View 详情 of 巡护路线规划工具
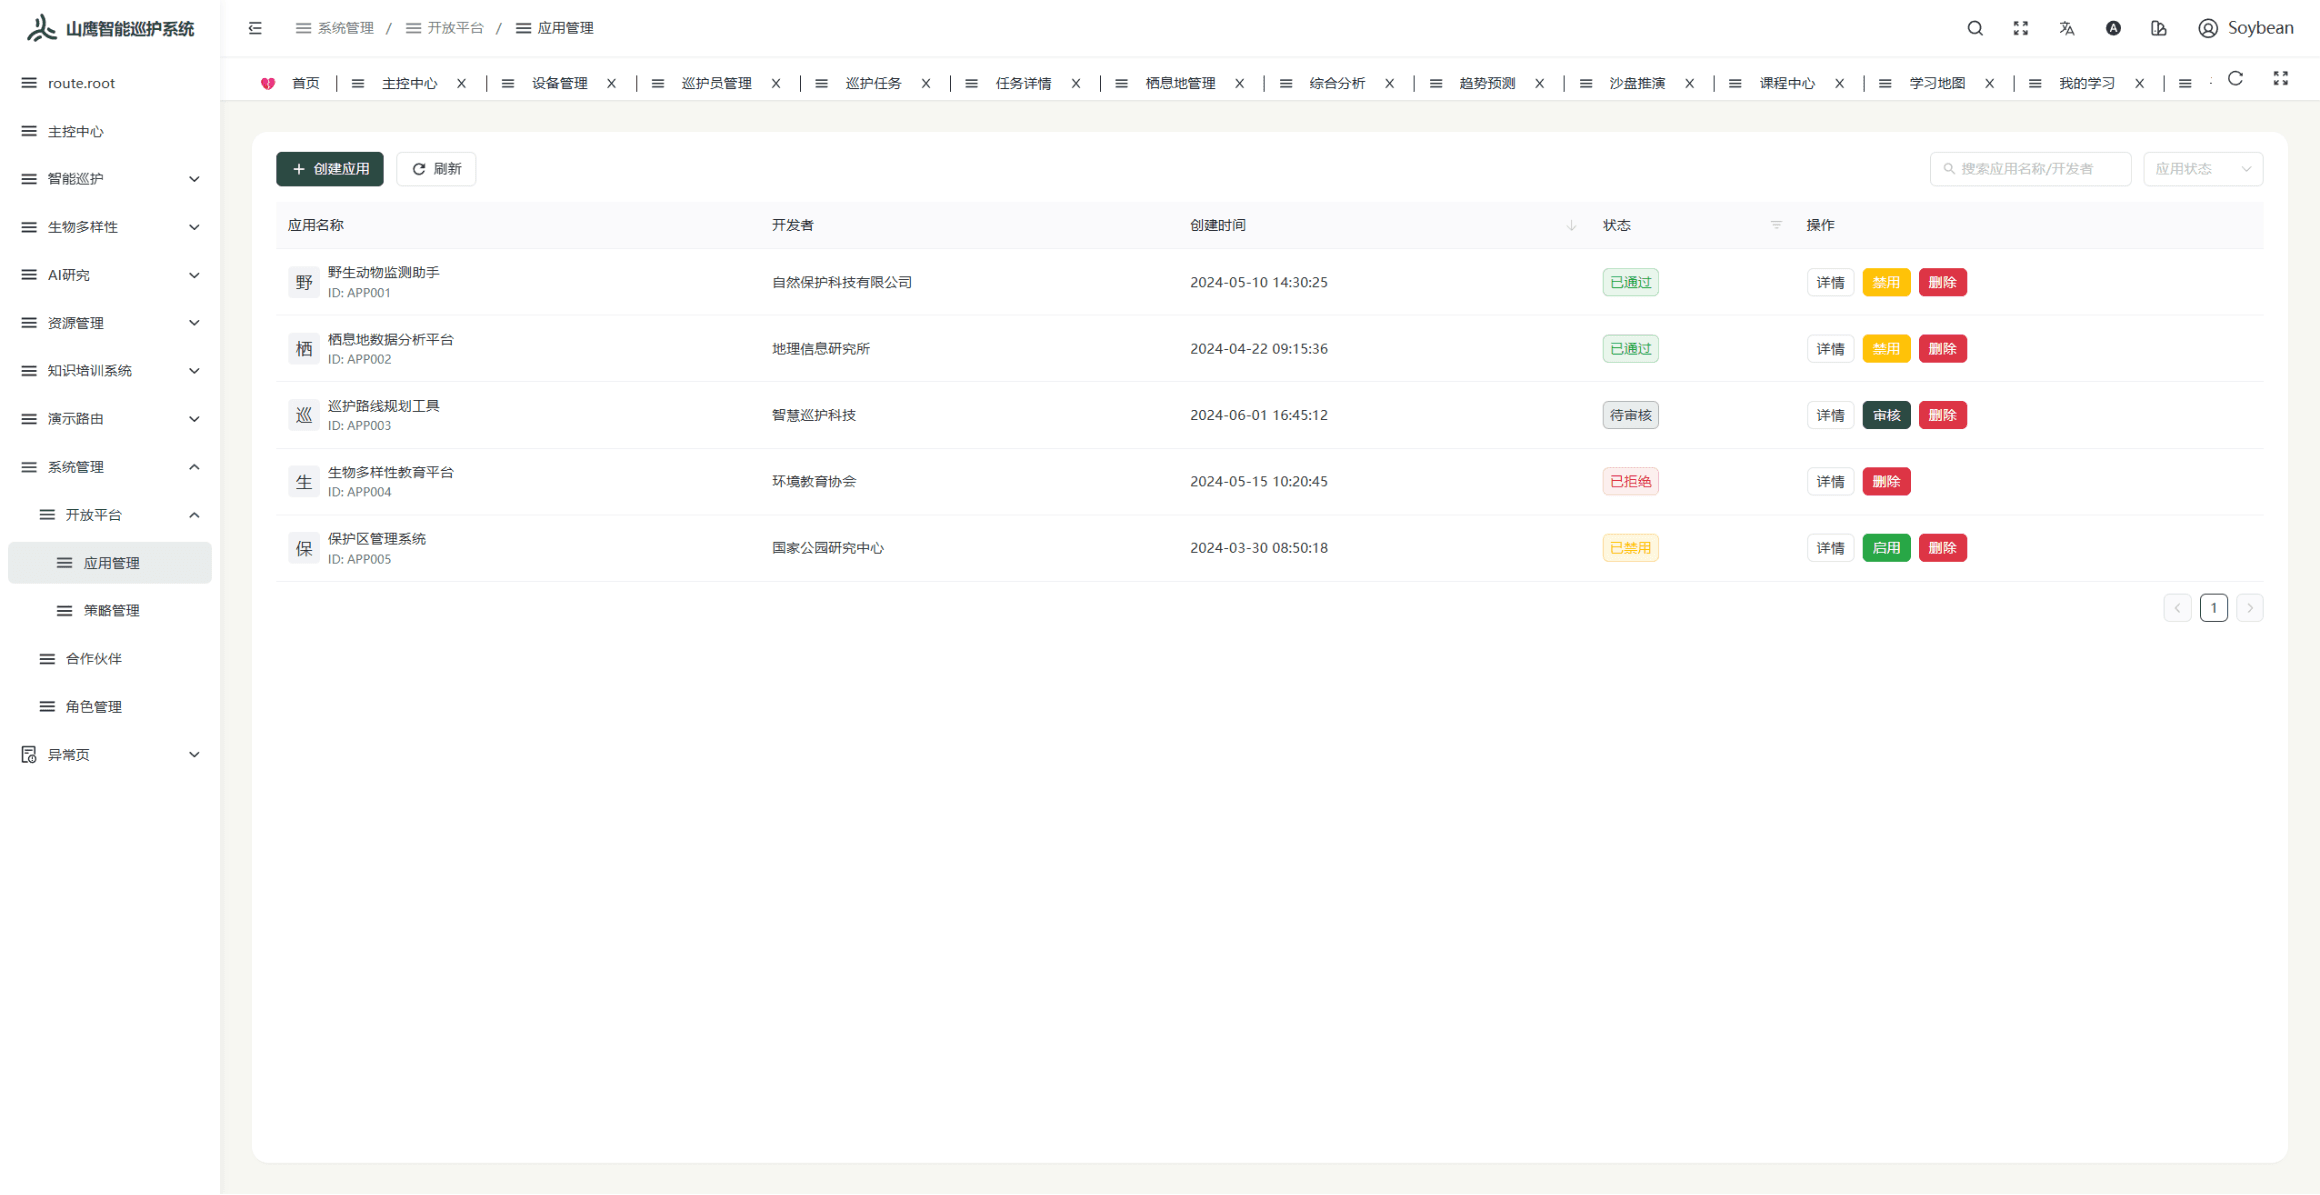Image resolution: width=2320 pixels, height=1195 pixels. click(1830, 414)
